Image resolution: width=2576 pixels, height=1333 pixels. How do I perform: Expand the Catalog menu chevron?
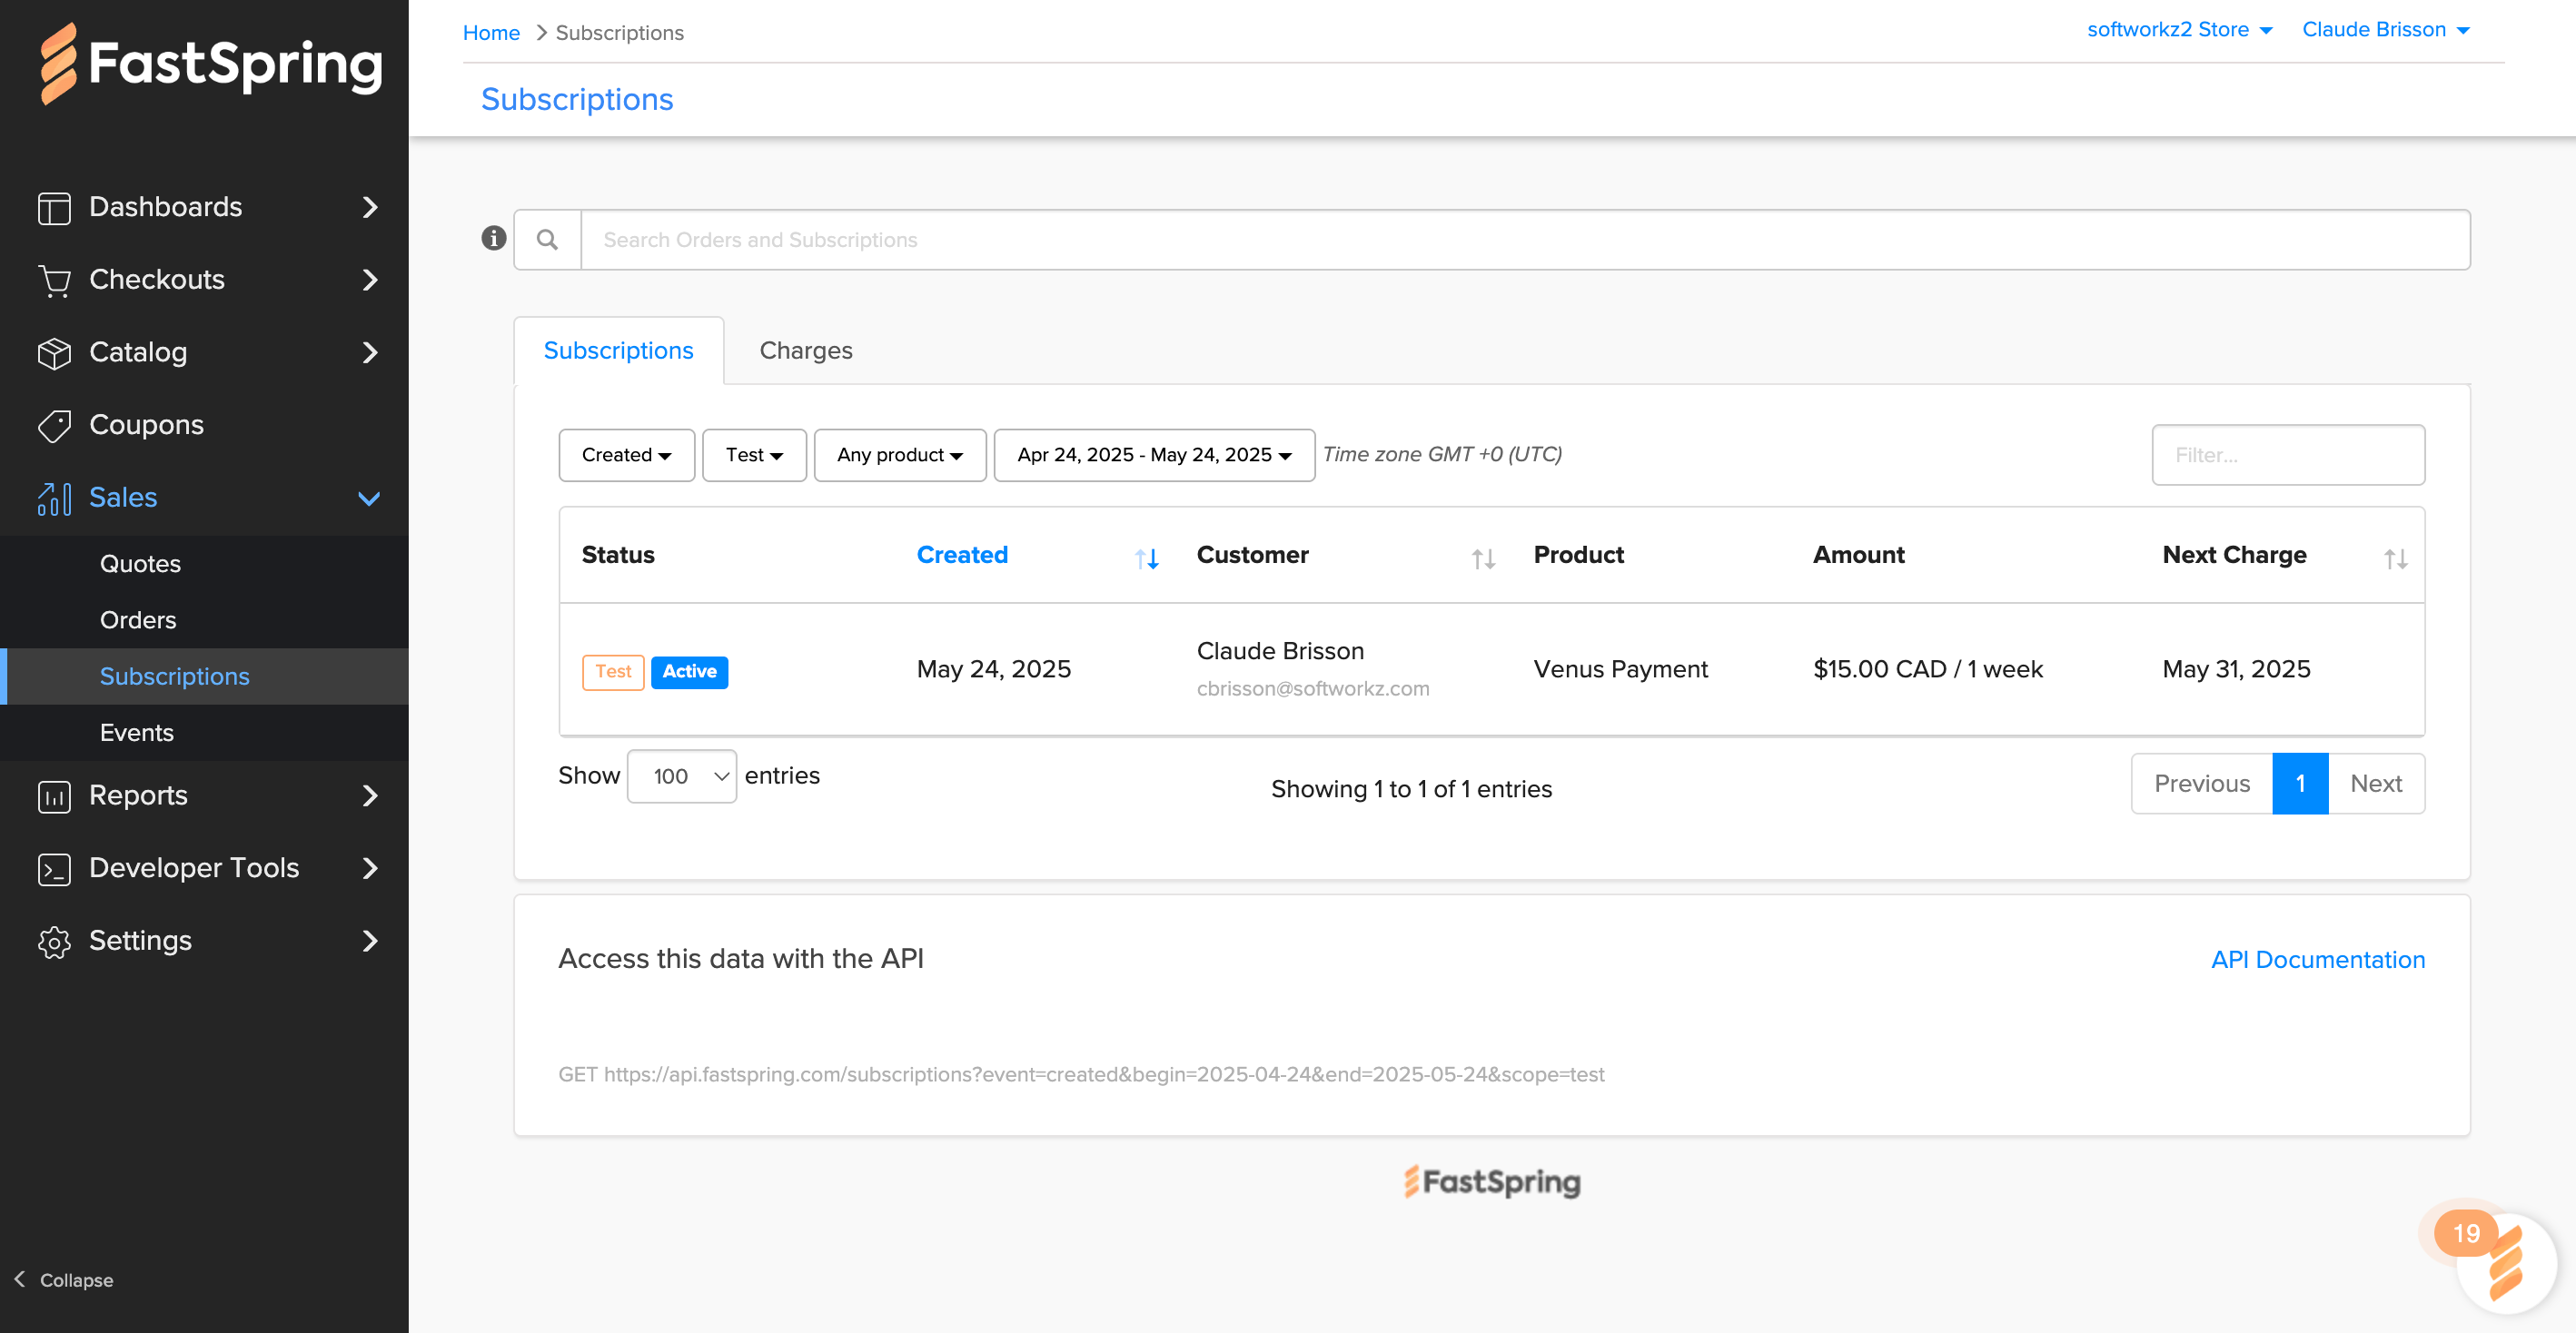[x=369, y=352]
